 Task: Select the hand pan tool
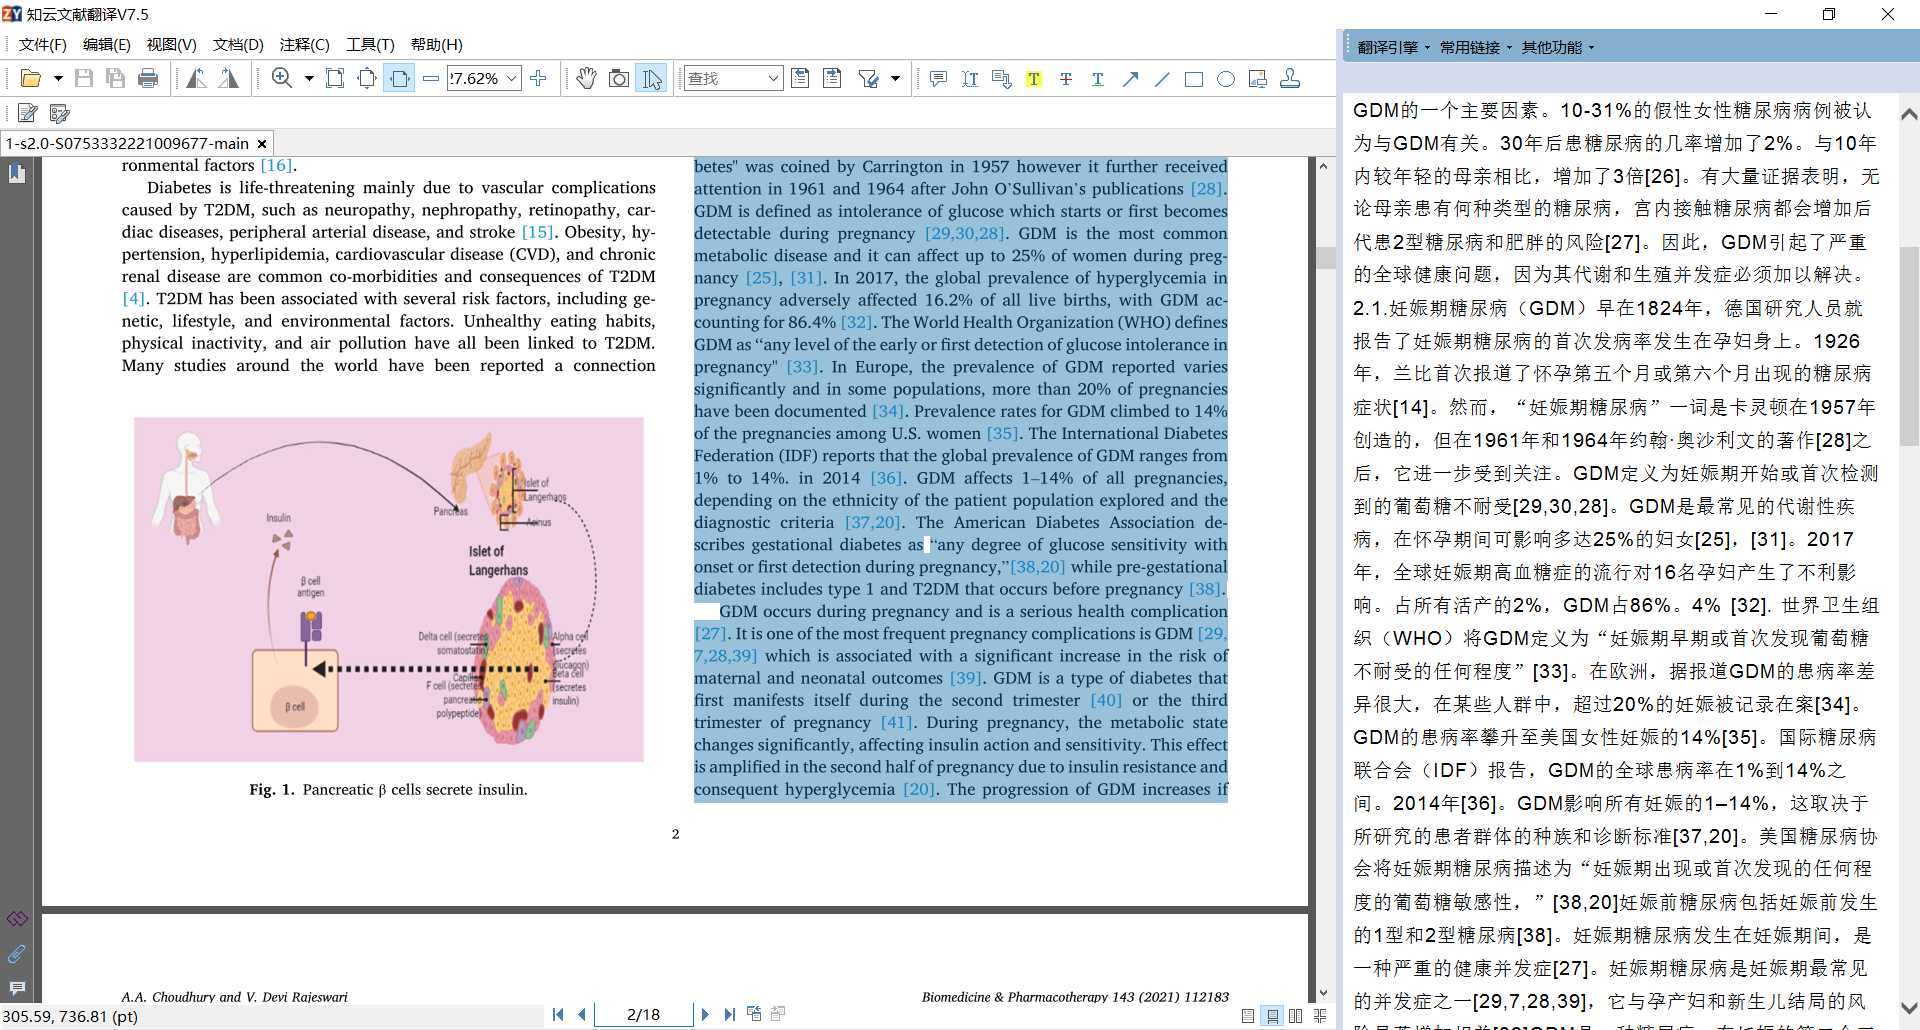click(x=587, y=79)
